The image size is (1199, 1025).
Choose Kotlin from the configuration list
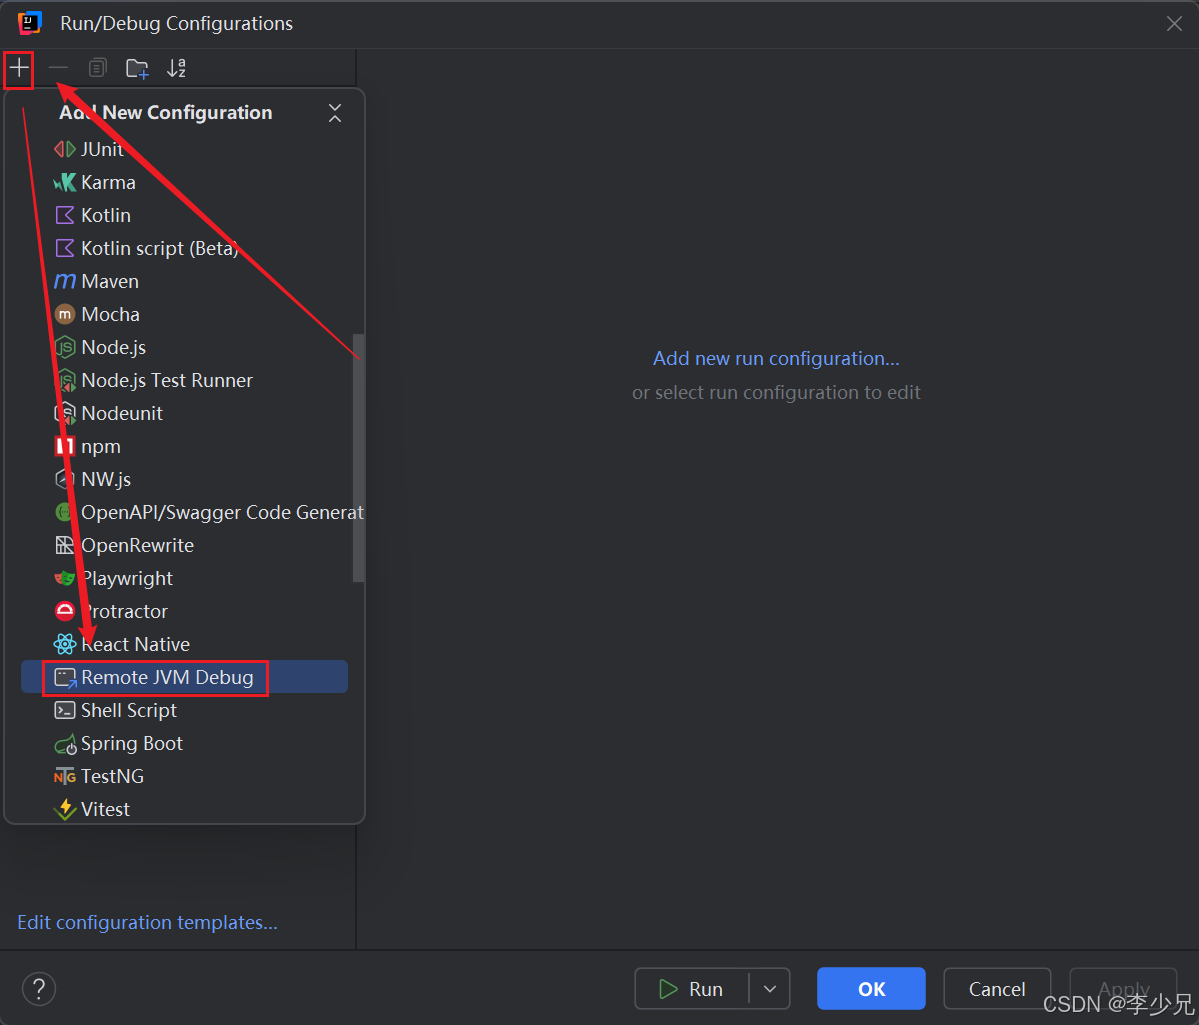pos(184,215)
